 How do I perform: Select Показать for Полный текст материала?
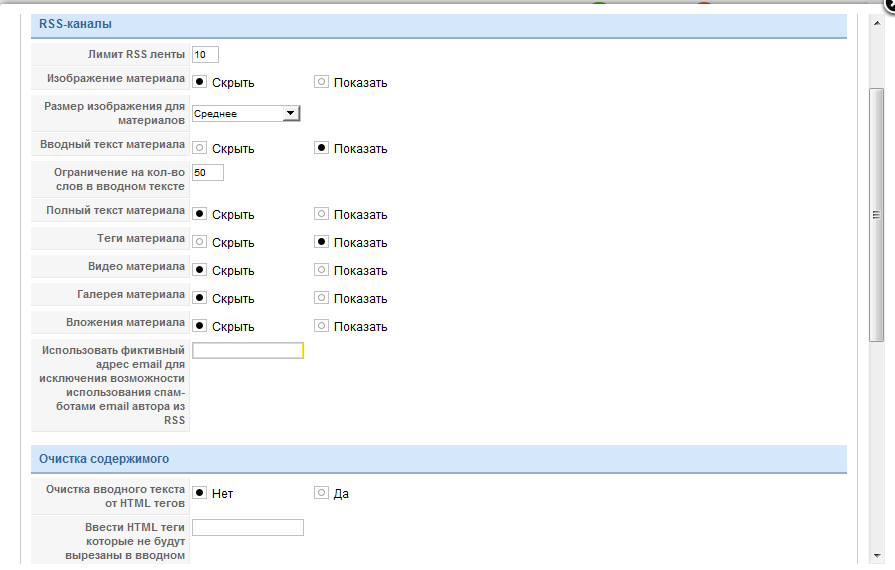(x=321, y=214)
